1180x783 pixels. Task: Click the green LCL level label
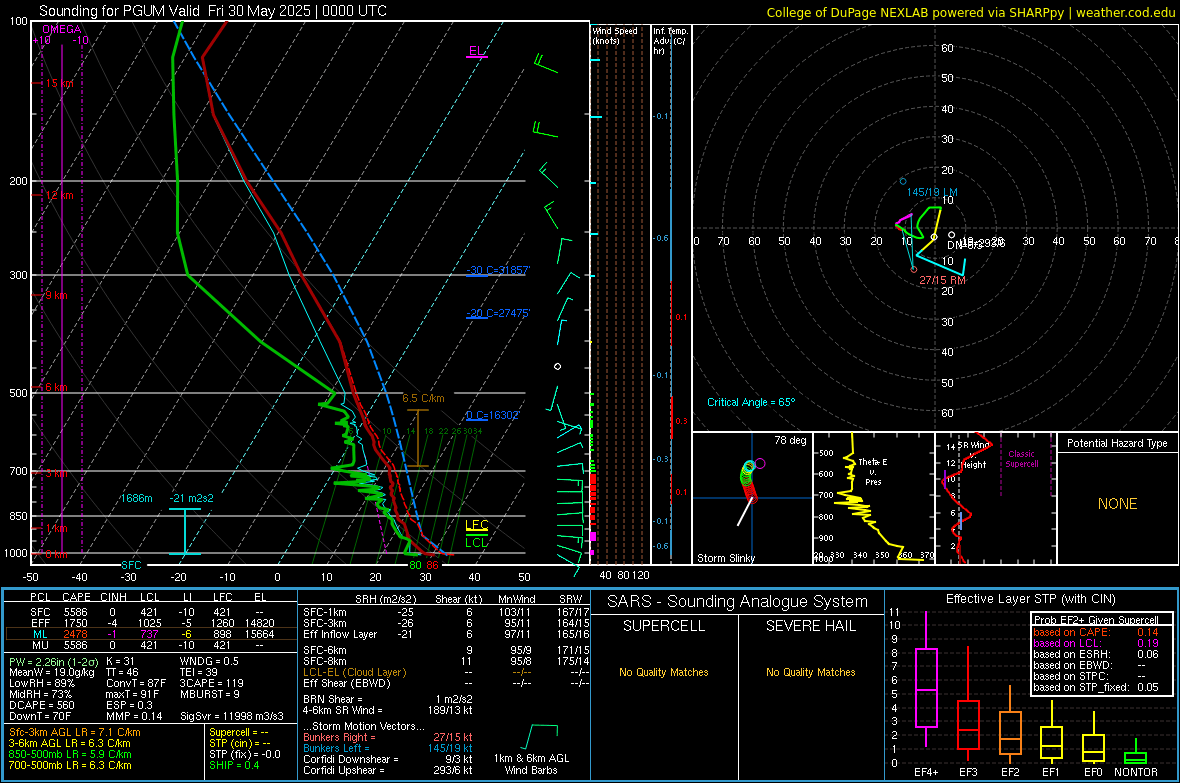[476, 542]
